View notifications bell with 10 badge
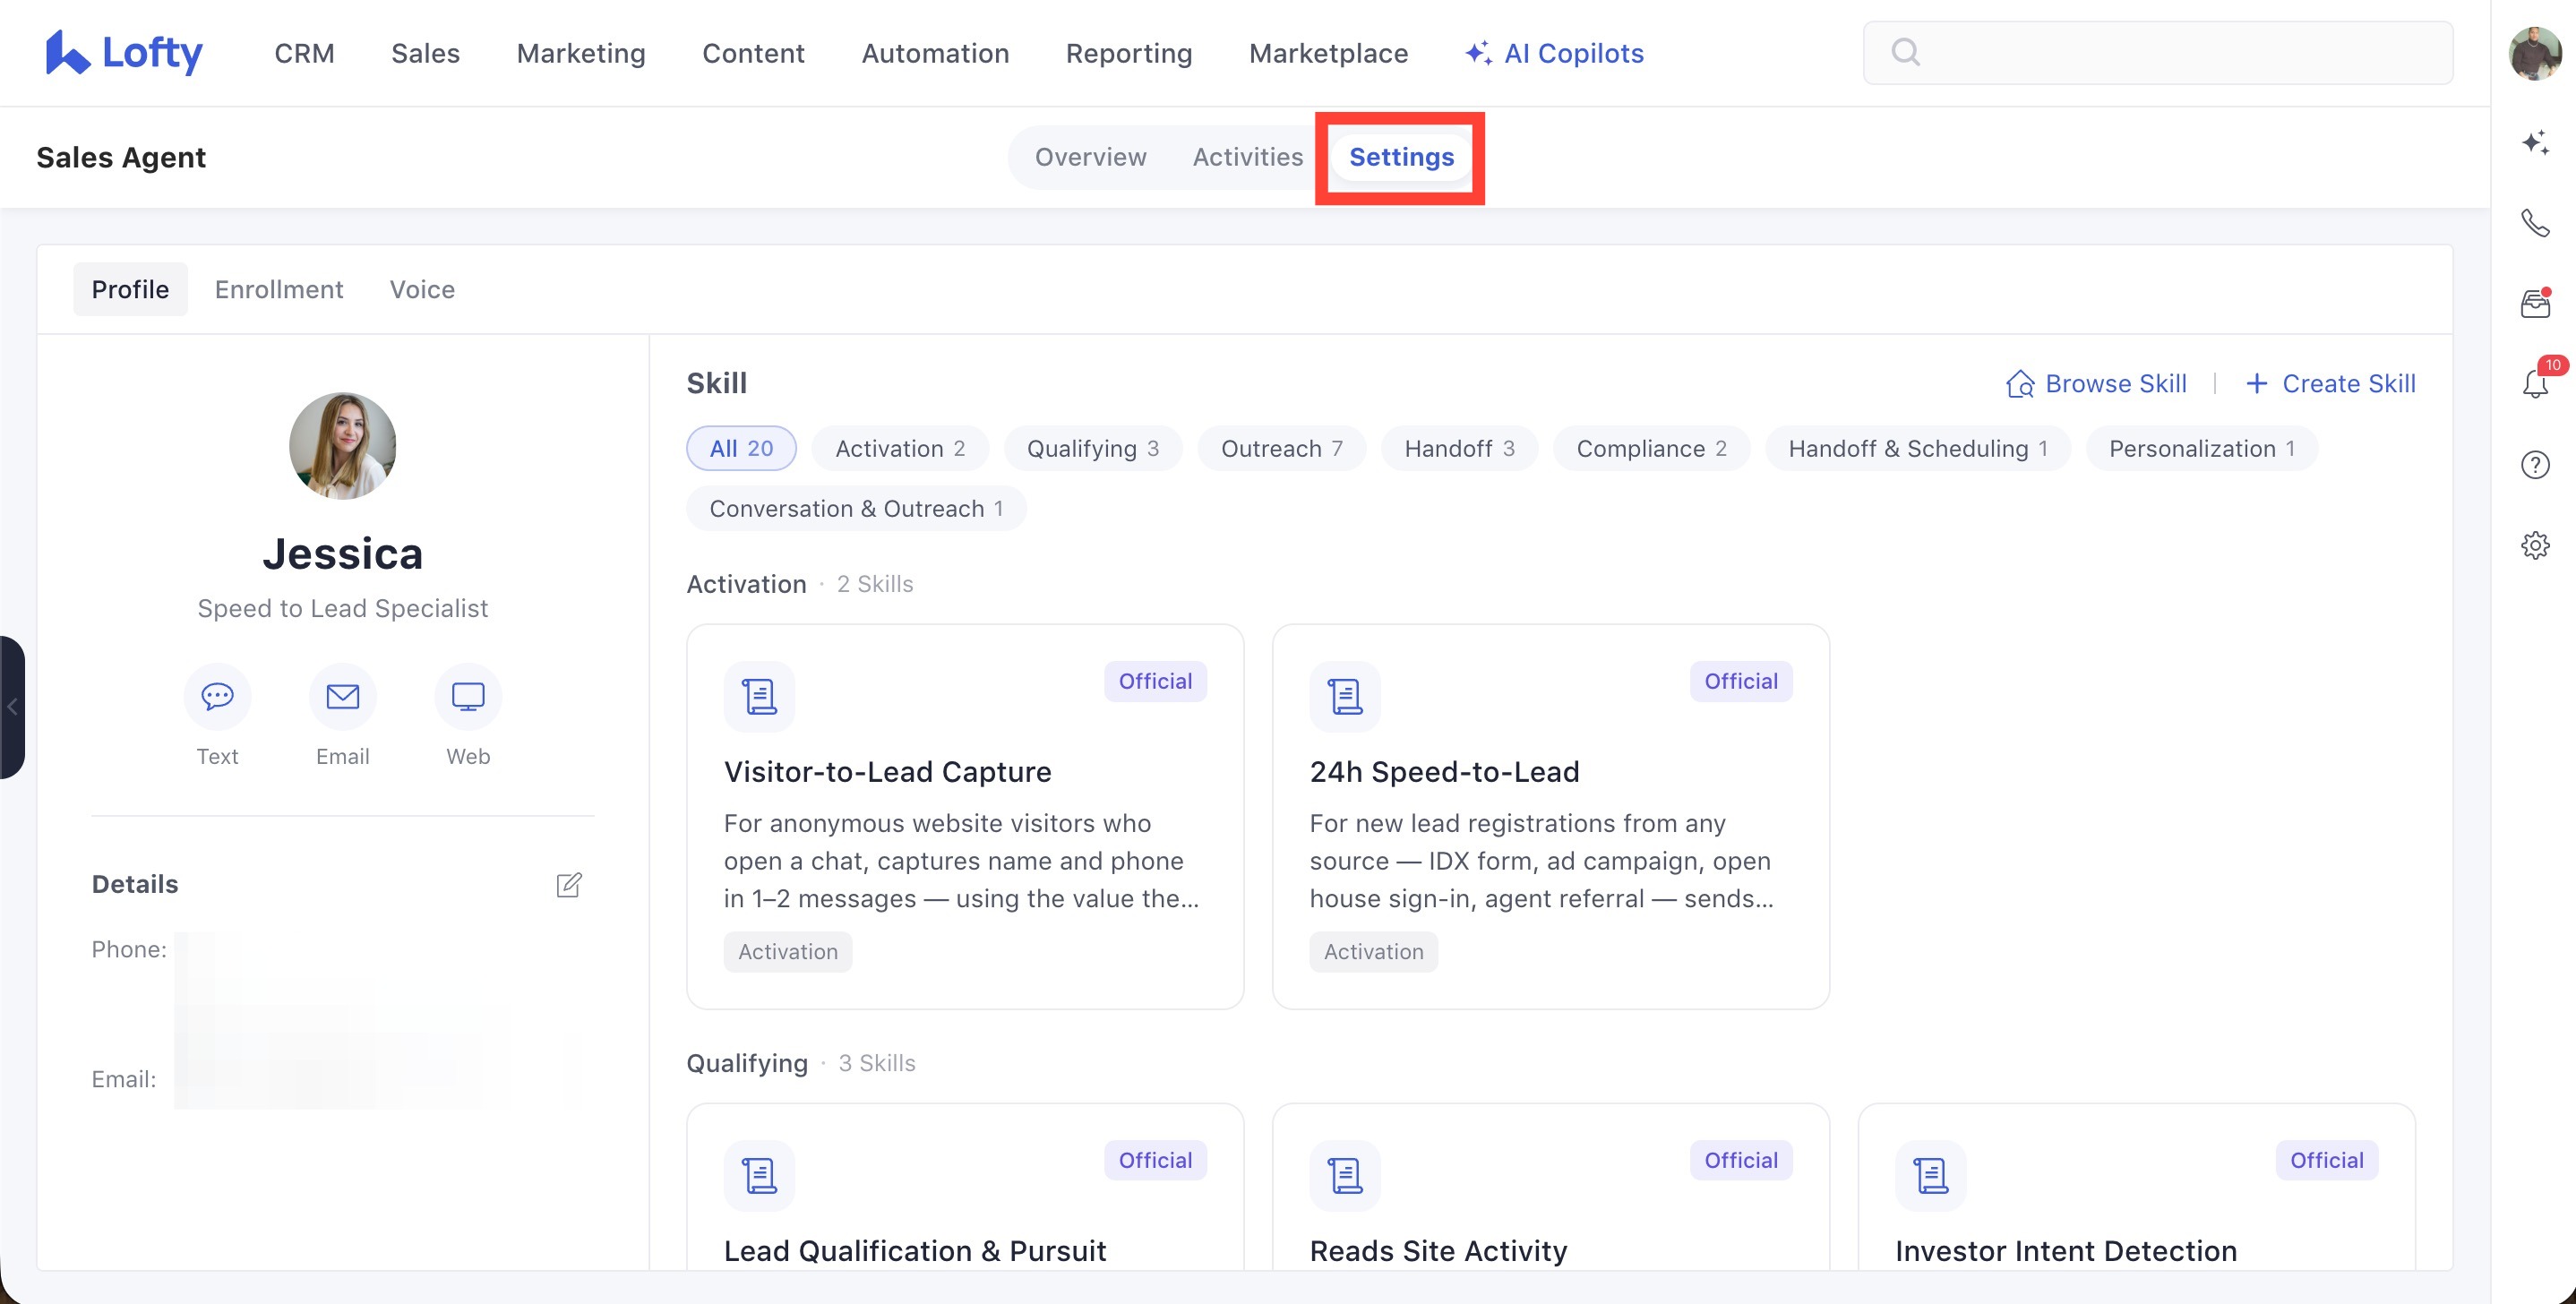Screen dimensions: 2576x1304 pos(2535,383)
